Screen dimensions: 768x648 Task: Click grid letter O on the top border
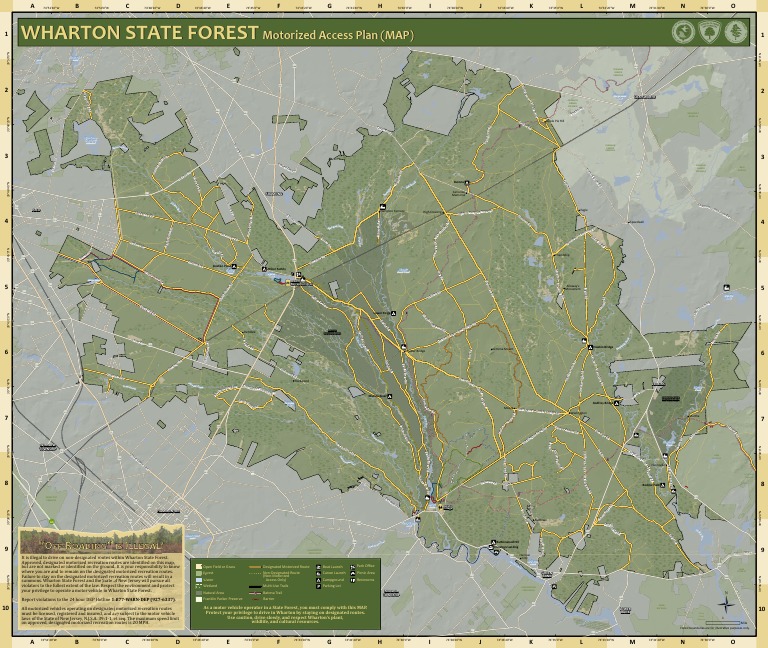733,6
